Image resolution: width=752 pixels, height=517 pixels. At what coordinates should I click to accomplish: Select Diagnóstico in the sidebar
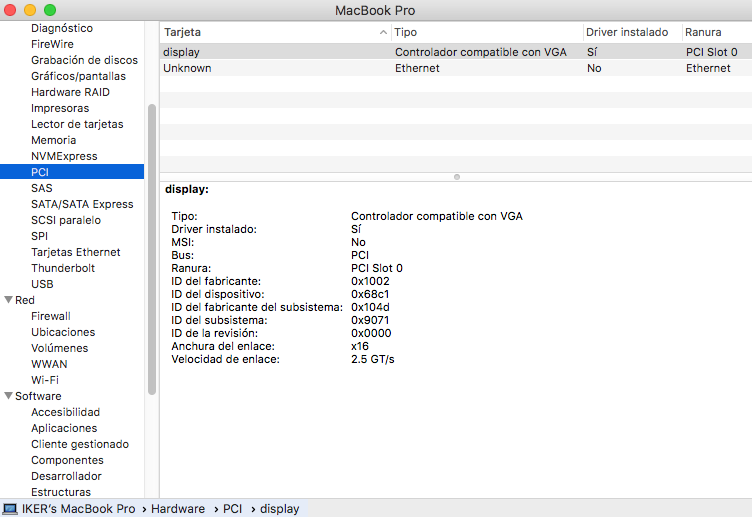click(62, 28)
